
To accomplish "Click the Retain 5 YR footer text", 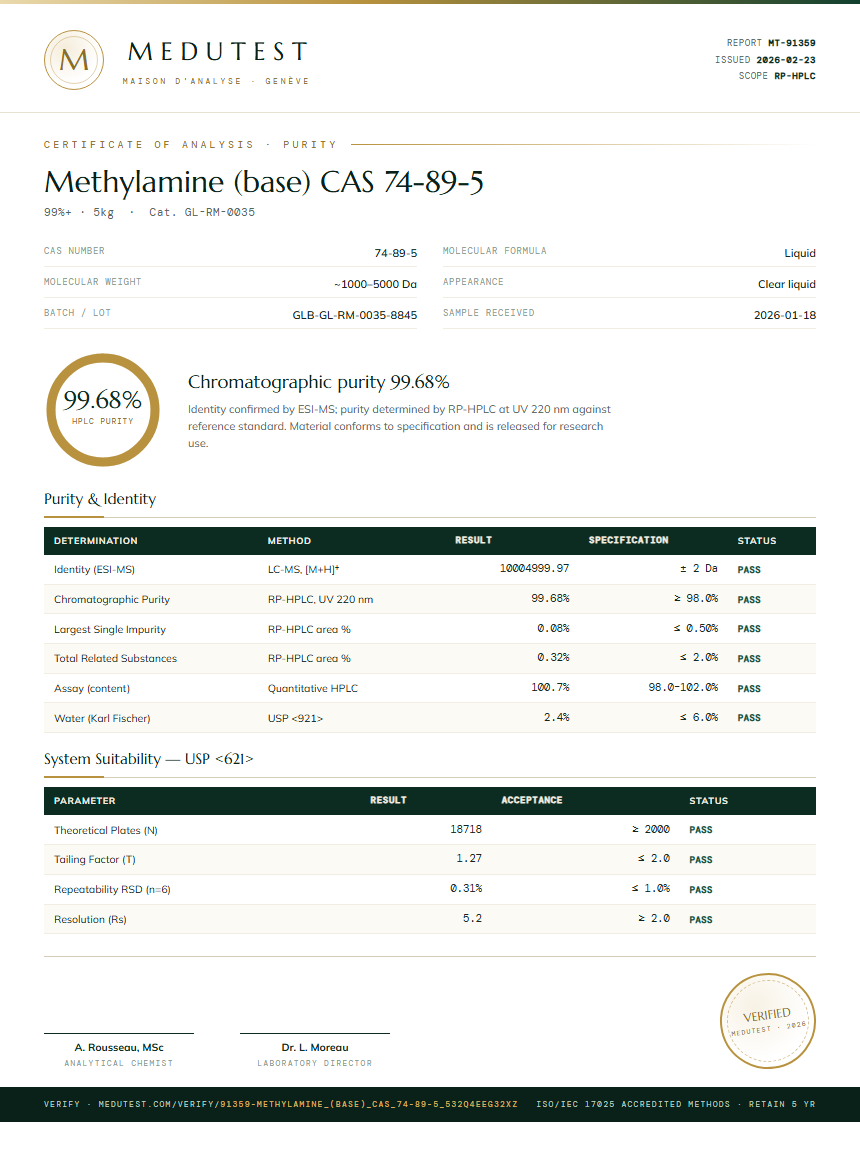I will (782, 1104).
